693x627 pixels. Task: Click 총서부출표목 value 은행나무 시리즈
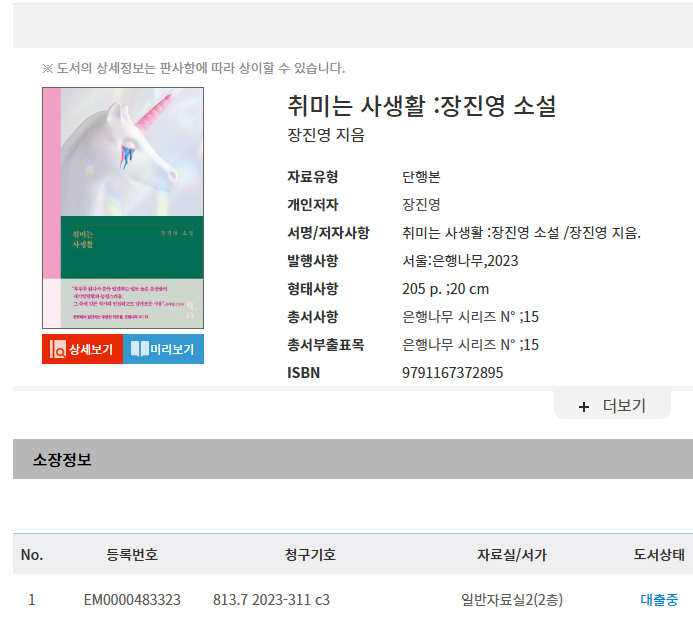click(470, 345)
